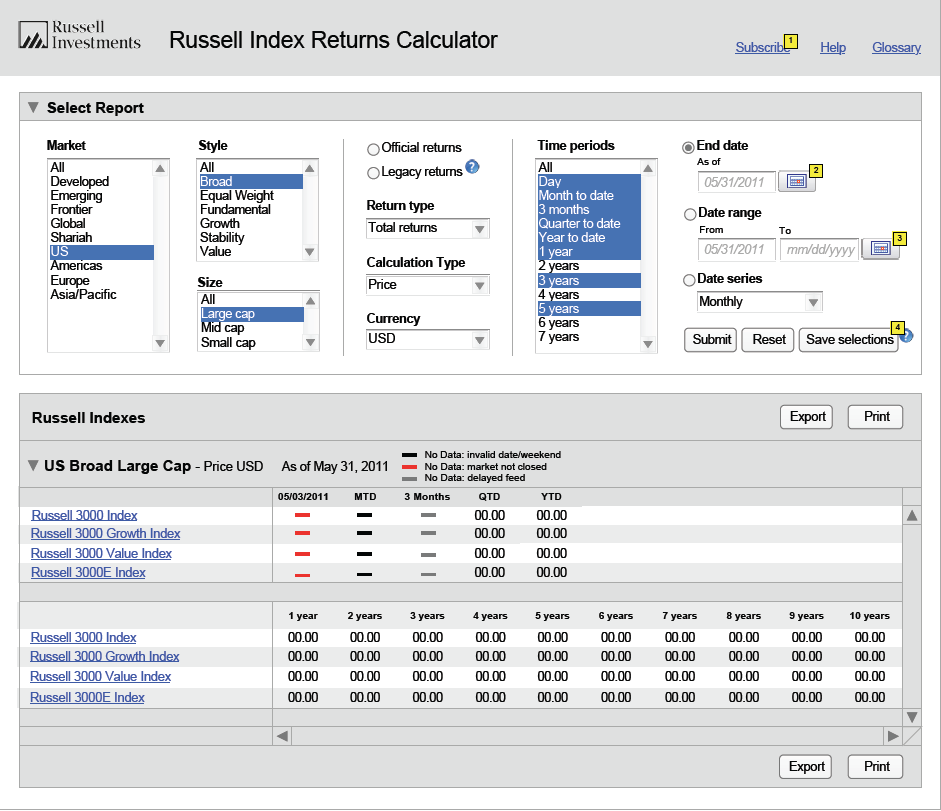Image resolution: width=941 pixels, height=811 pixels.
Task: Collapse the Select Report section
Action: coord(33,108)
